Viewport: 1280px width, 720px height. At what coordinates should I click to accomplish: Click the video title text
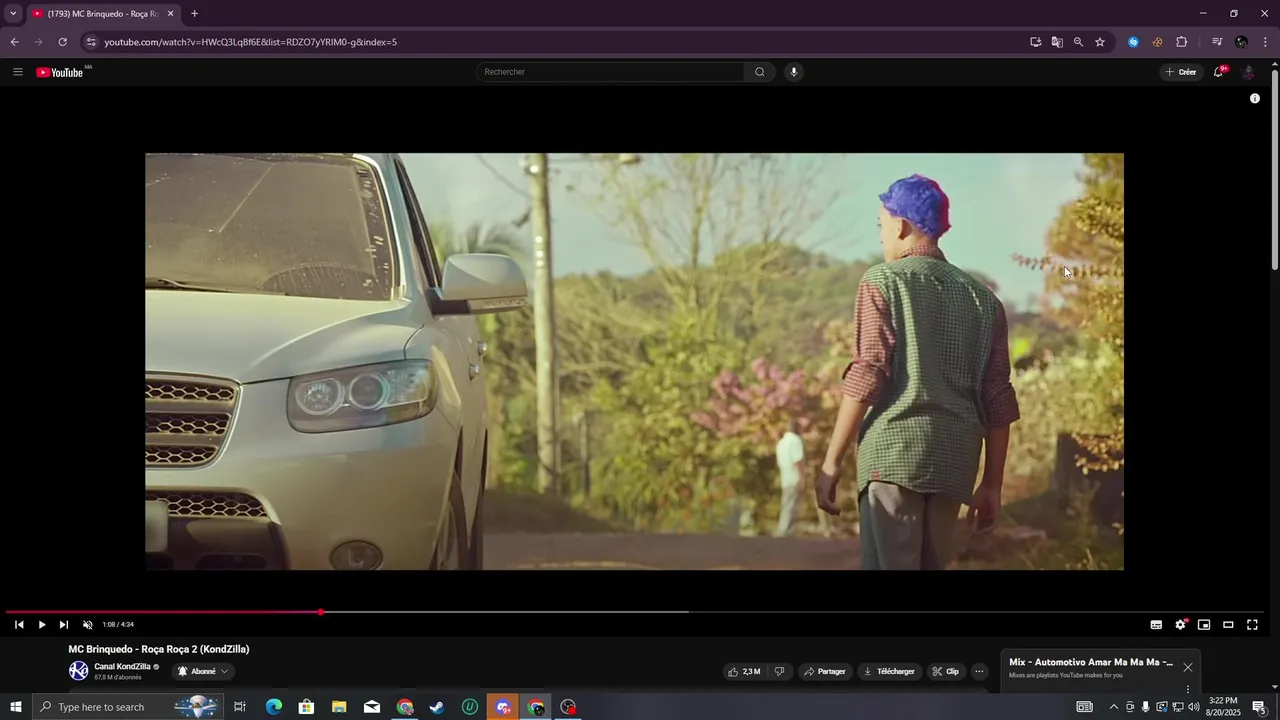[x=159, y=649]
